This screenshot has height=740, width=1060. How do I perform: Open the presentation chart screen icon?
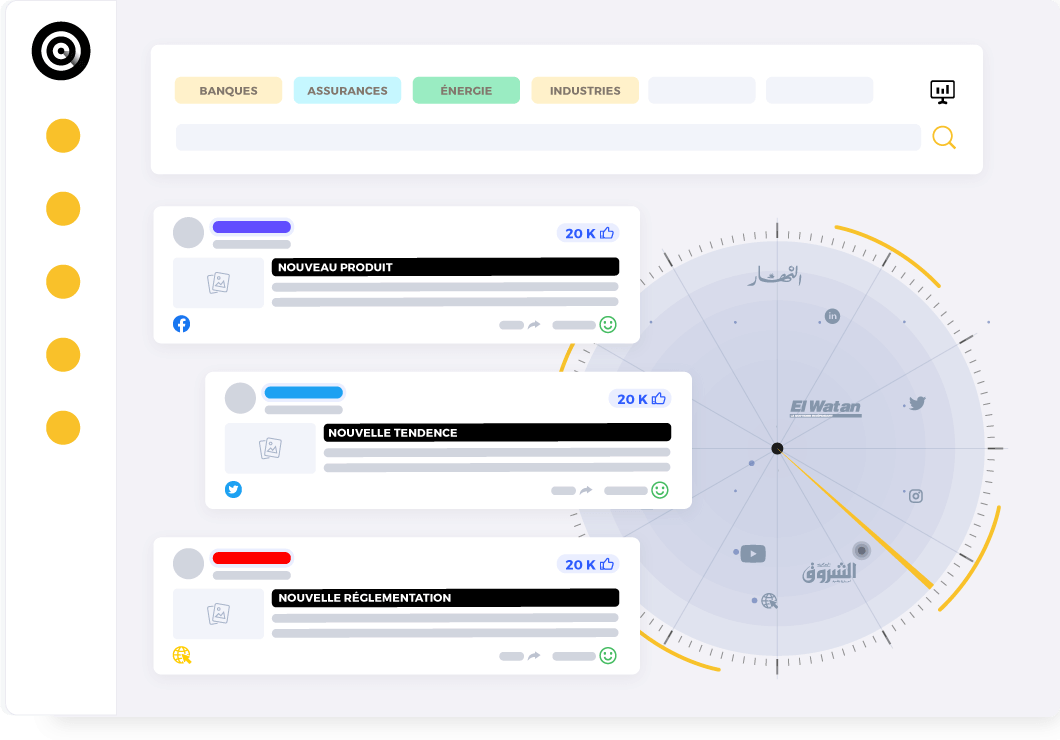click(942, 92)
